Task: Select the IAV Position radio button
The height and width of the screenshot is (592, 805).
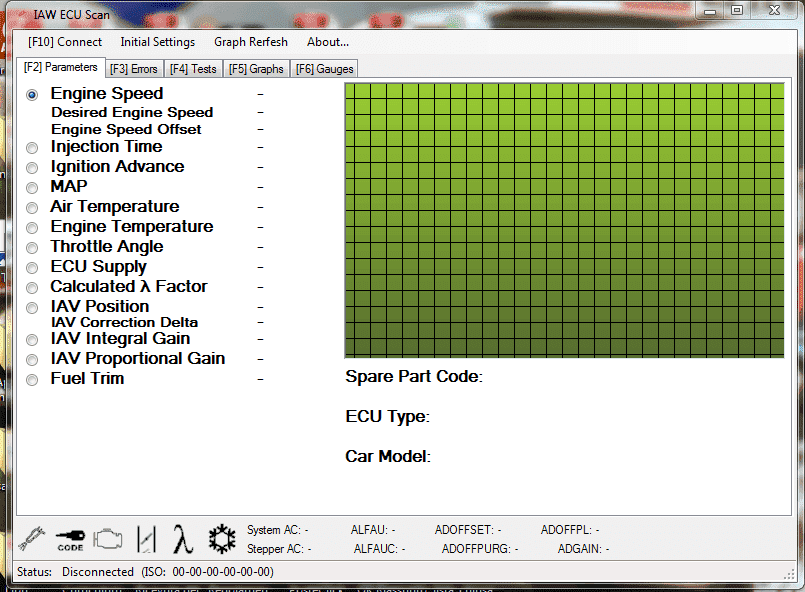Action: click(x=32, y=308)
